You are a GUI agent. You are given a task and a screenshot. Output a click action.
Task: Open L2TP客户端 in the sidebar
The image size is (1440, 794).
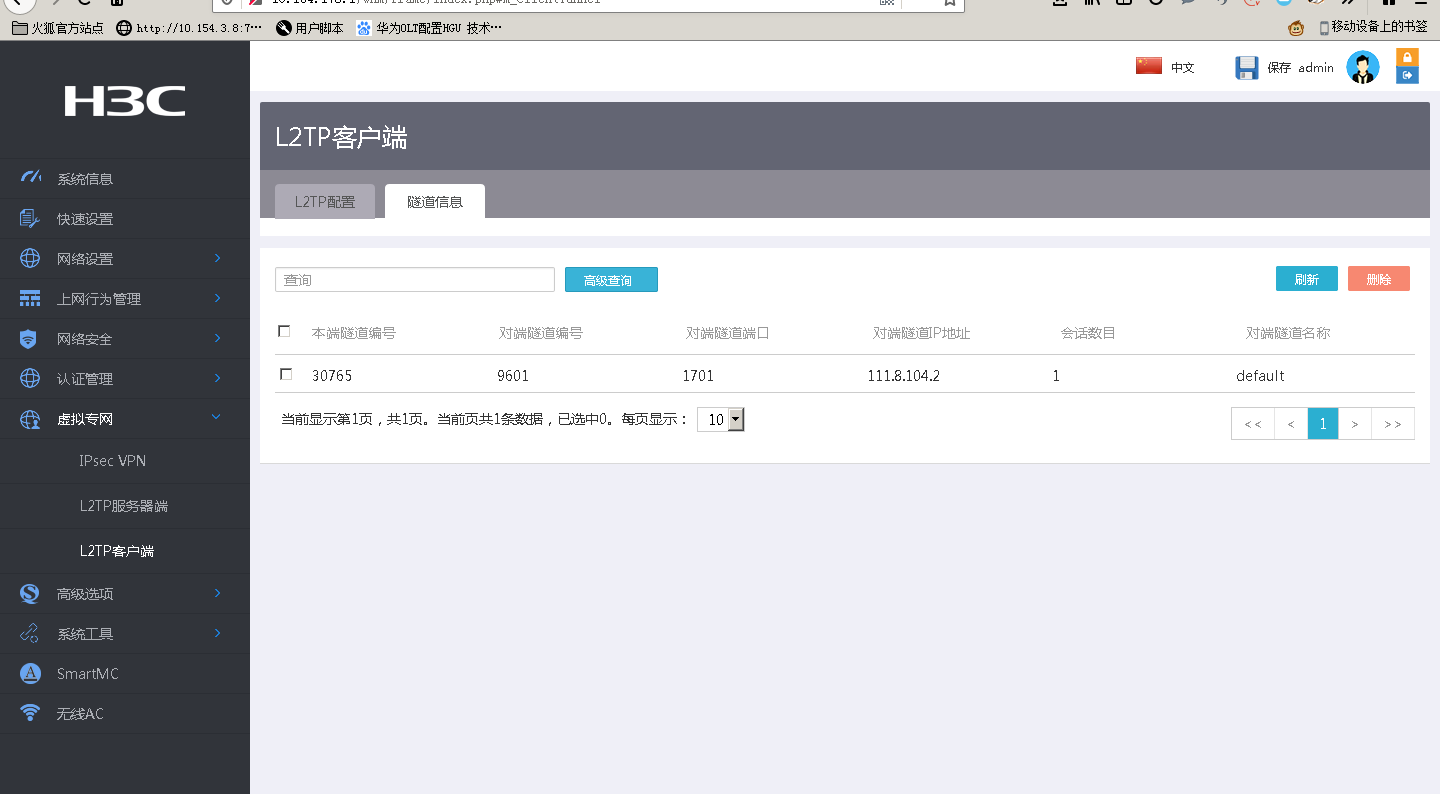117,551
